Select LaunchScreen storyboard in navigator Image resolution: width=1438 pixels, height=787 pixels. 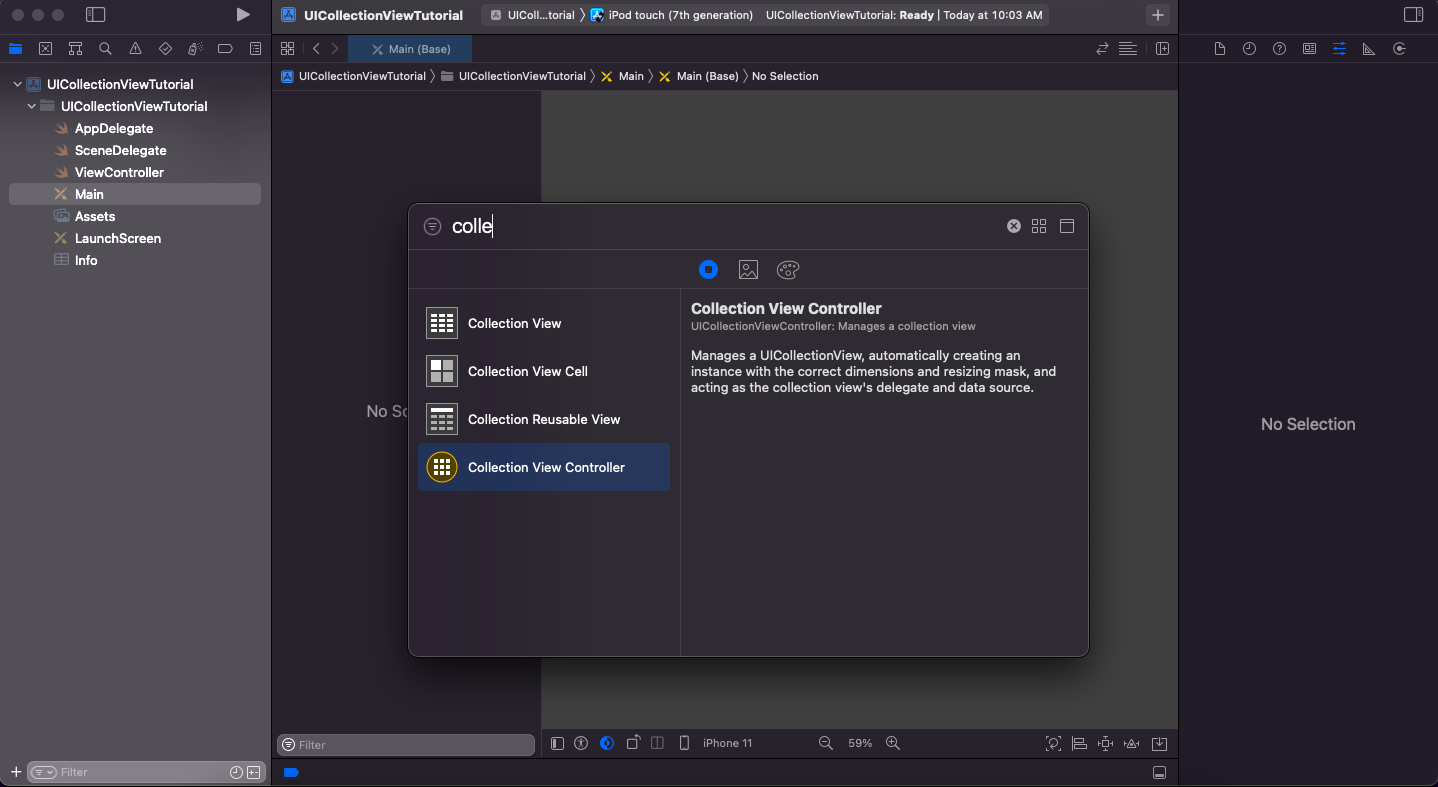(118, 238)
